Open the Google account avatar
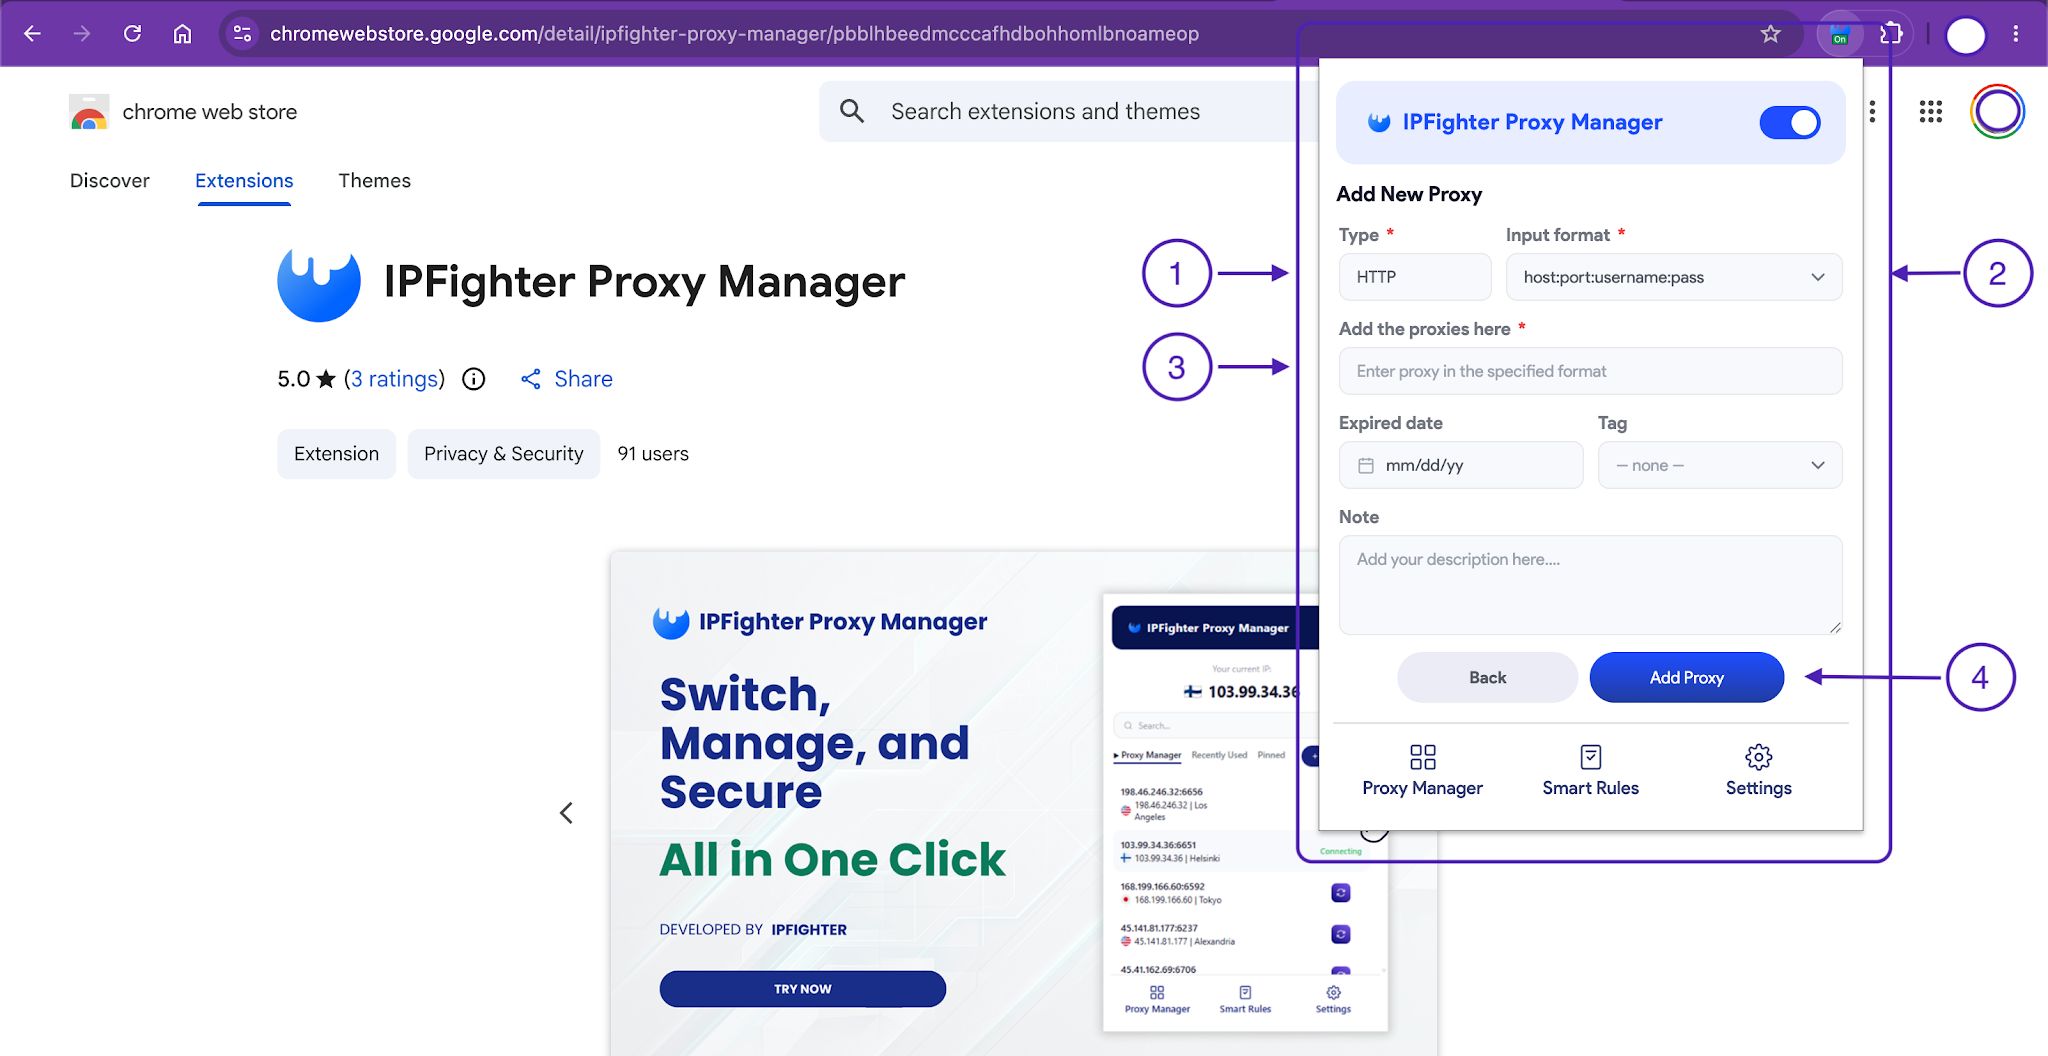Viewport: 2048px width, 1056px height. [x=1997, y=111]
